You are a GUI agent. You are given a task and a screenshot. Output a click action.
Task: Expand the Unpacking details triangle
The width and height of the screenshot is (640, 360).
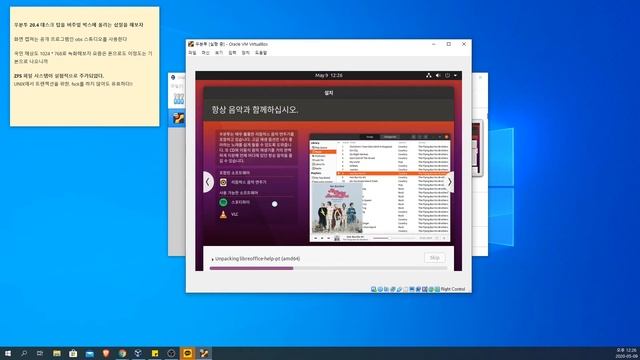[x=212, y=259]
